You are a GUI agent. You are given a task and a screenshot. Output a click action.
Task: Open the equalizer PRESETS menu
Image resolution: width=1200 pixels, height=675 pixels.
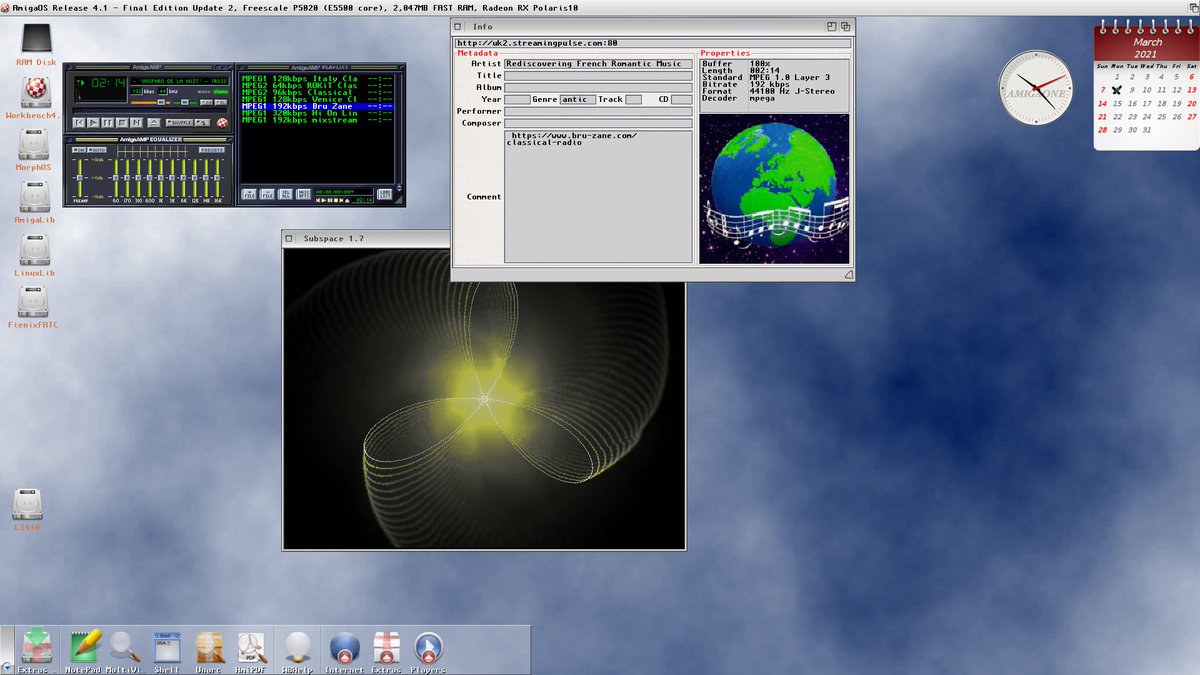click(212, 150)
